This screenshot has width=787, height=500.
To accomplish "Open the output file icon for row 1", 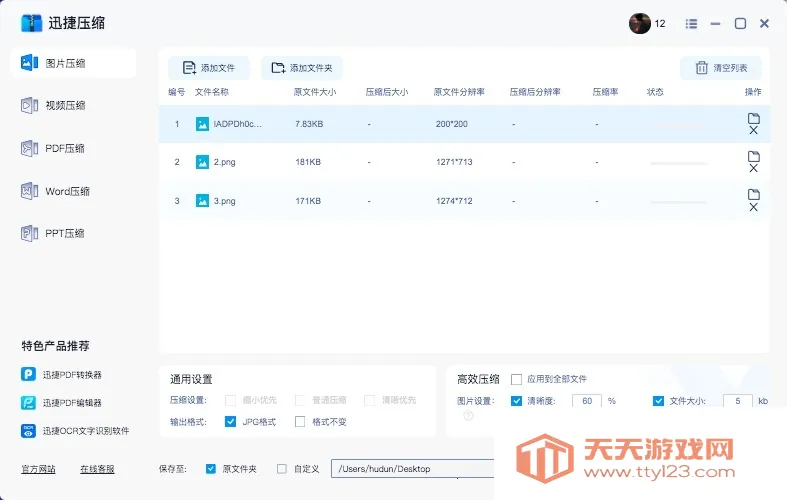I will (754, 118).
